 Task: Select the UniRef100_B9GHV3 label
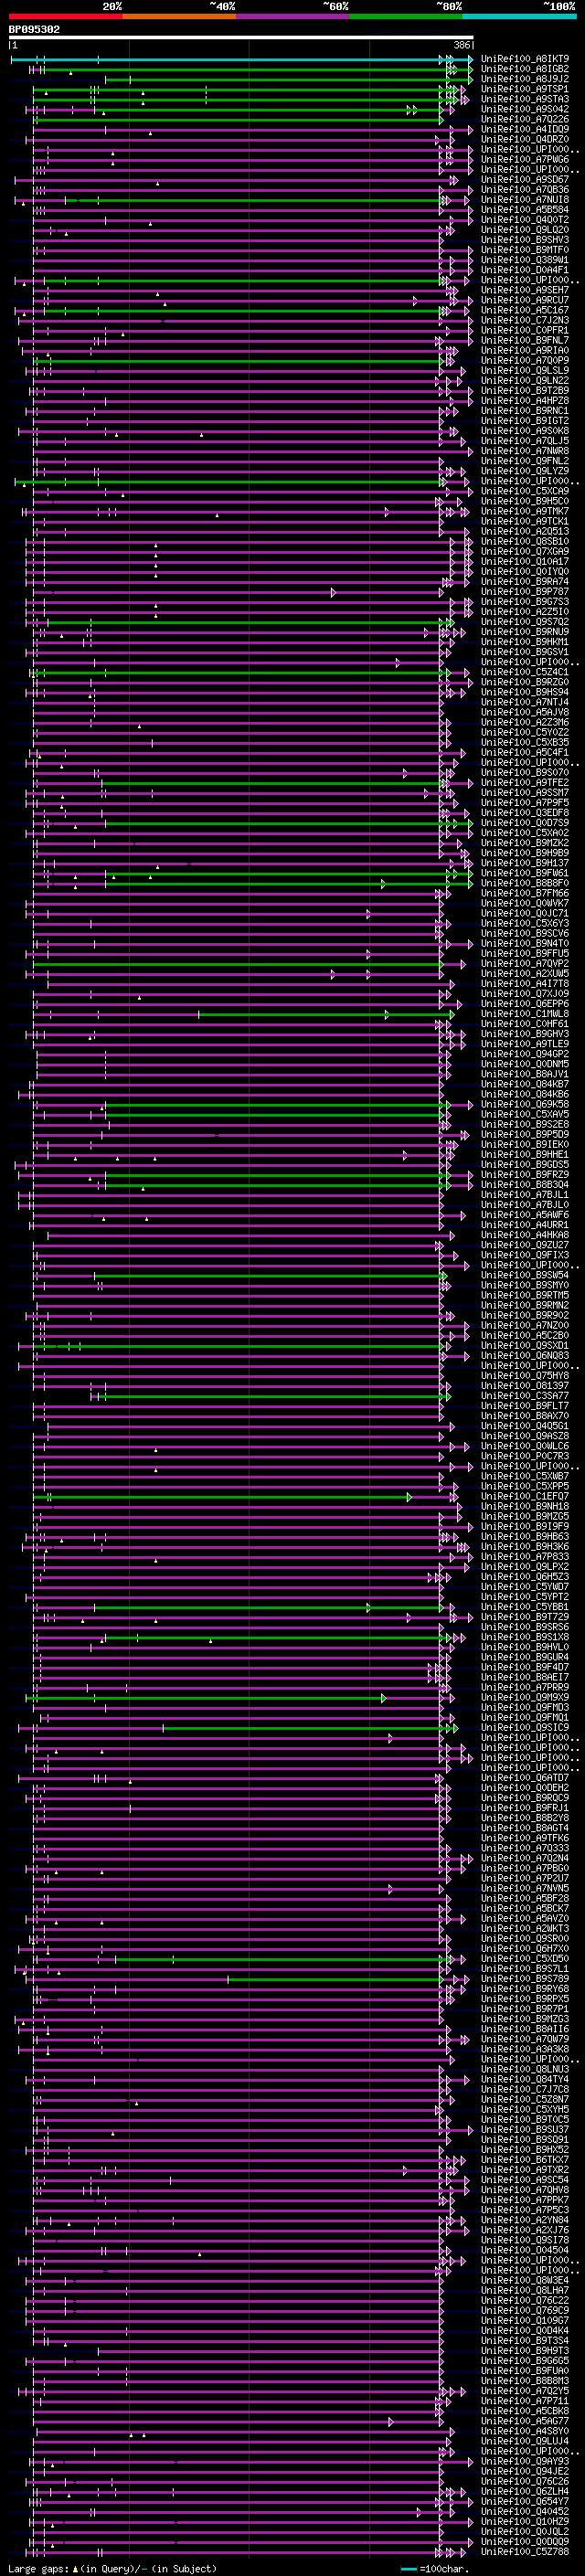pyautogui.click(x=525, y=1034)
